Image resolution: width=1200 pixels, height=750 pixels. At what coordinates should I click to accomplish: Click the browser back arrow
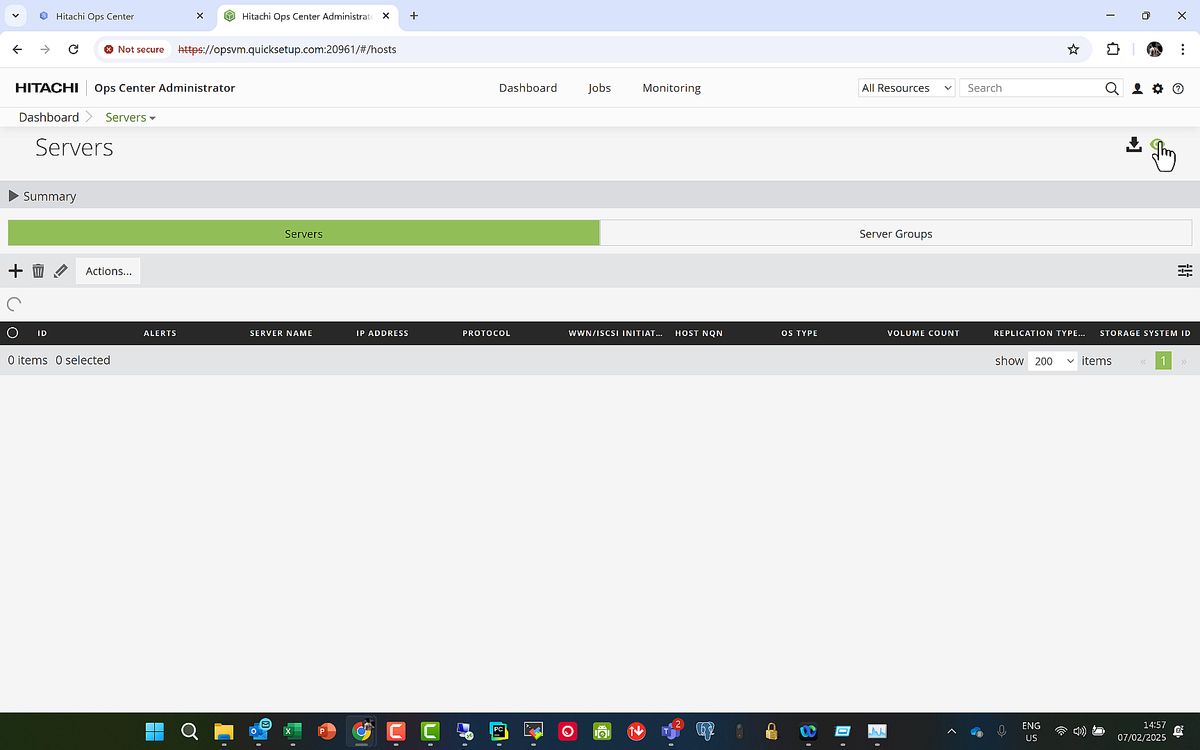17,49
